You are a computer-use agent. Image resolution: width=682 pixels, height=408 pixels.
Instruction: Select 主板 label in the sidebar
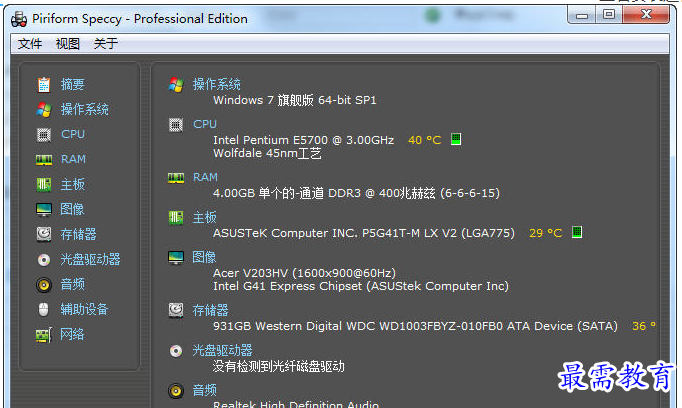point(72,184)
